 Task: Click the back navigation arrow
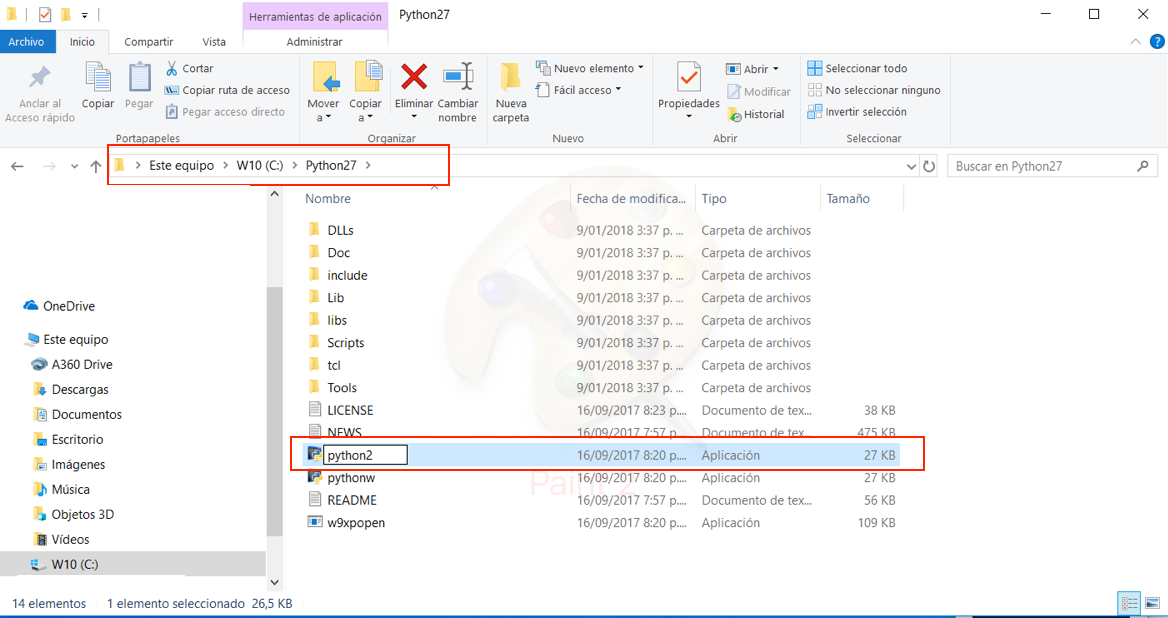point(17,166)
